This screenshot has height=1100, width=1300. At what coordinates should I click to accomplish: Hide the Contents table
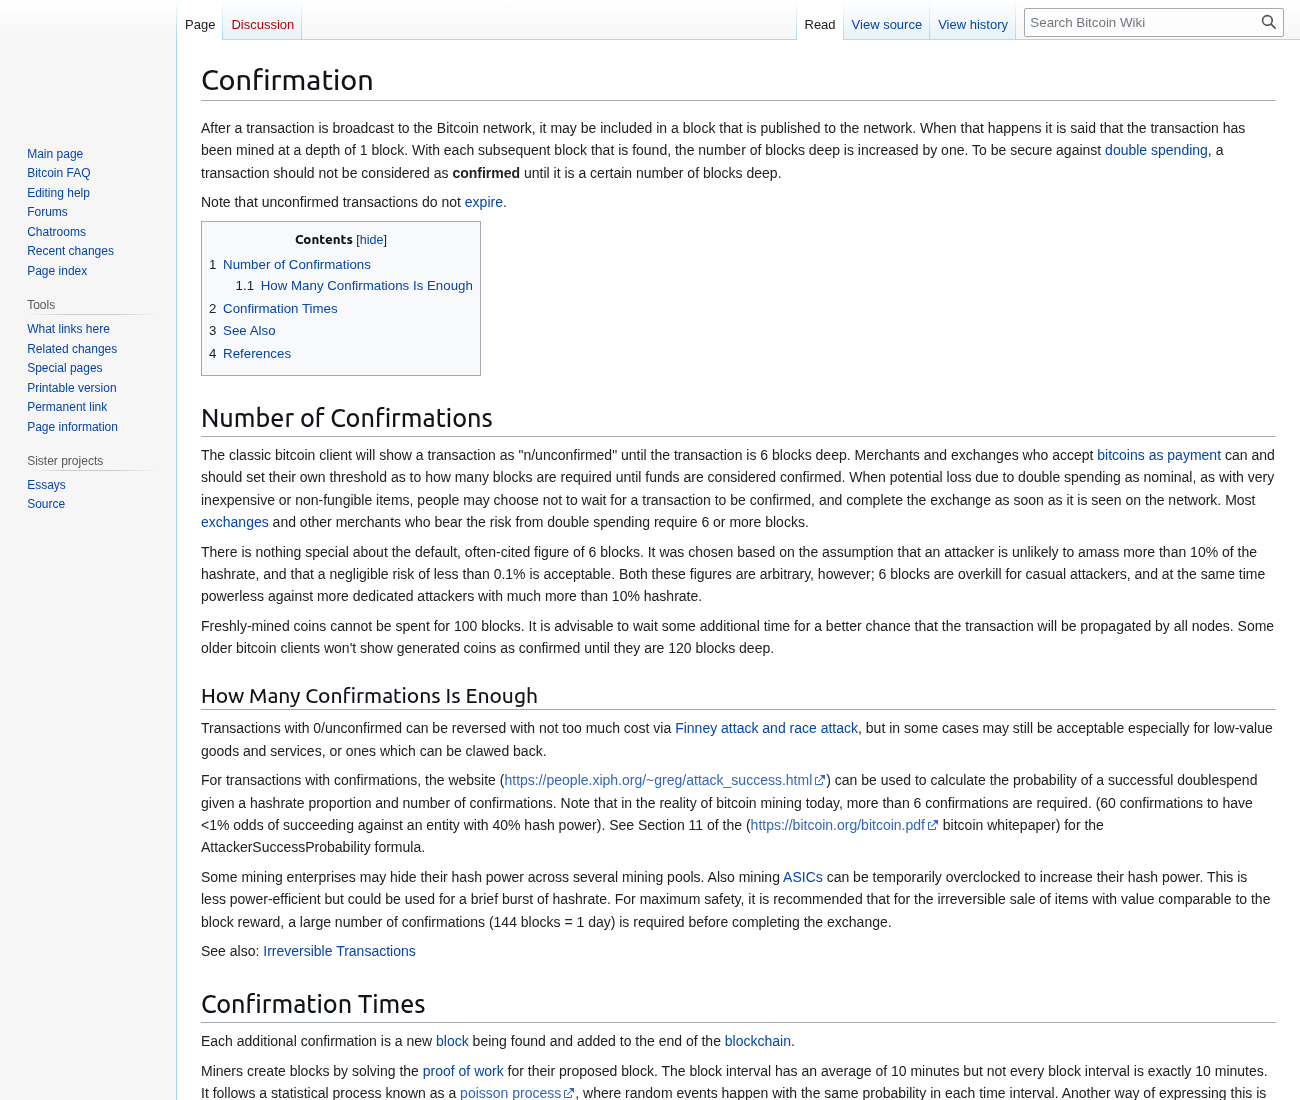coord(371,240)
